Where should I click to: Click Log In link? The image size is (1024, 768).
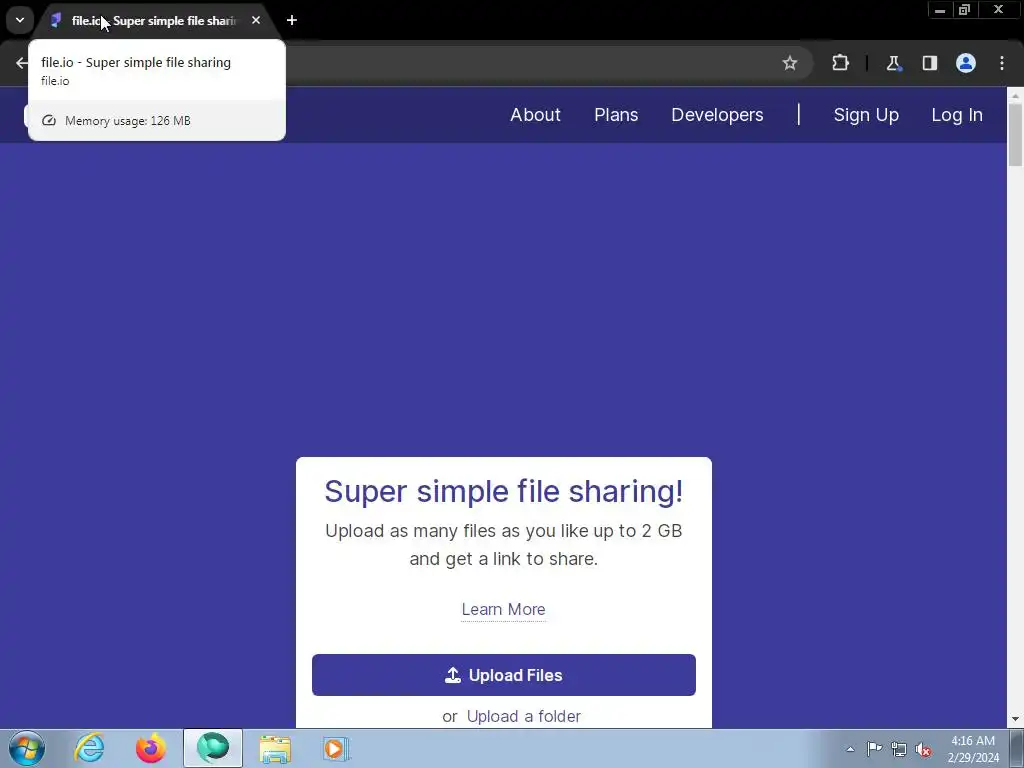pos(957,115)
